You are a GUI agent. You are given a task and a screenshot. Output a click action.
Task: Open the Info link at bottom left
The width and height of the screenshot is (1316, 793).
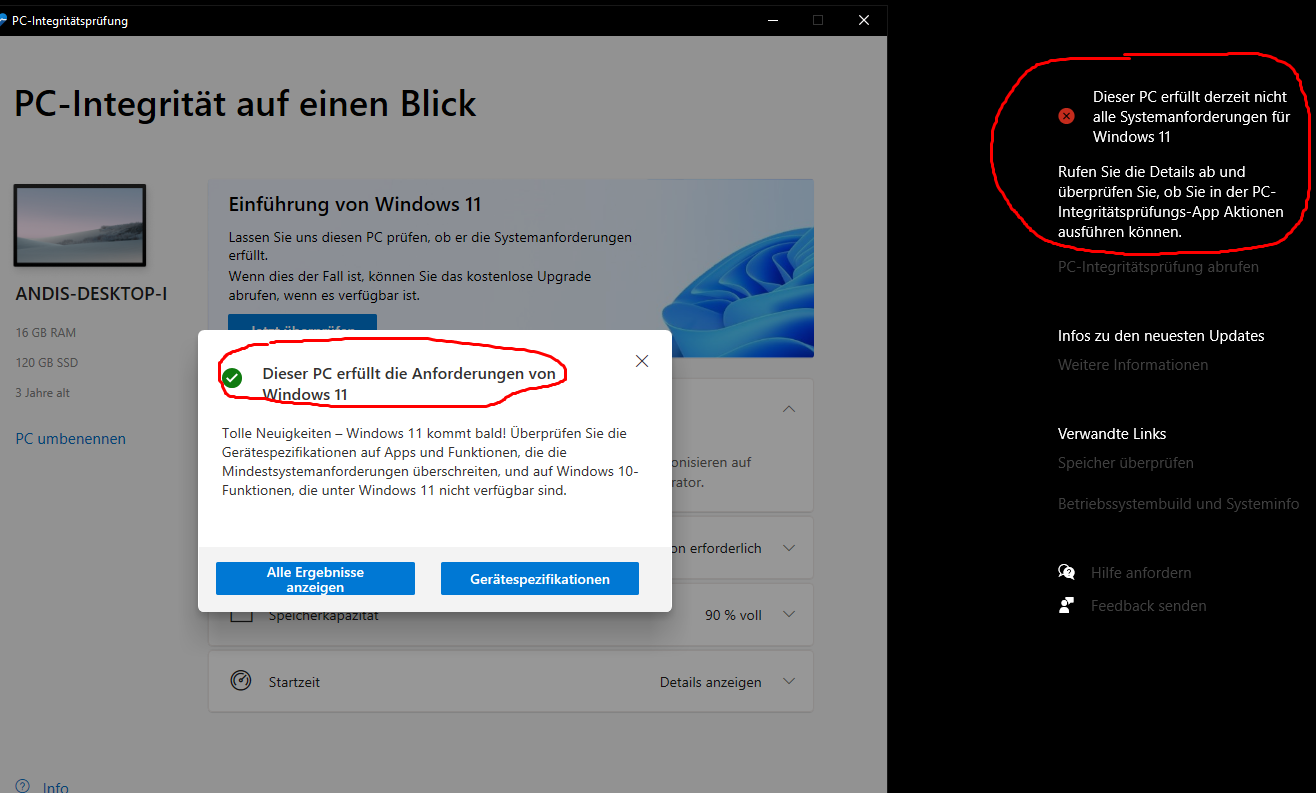[x=56, y=787]
